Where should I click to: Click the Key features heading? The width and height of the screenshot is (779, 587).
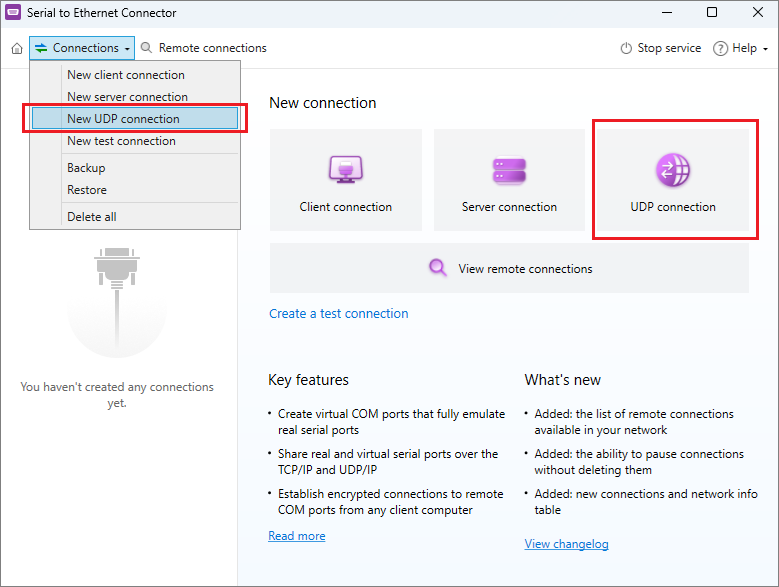pyautogui.click(x=309, y=380)
